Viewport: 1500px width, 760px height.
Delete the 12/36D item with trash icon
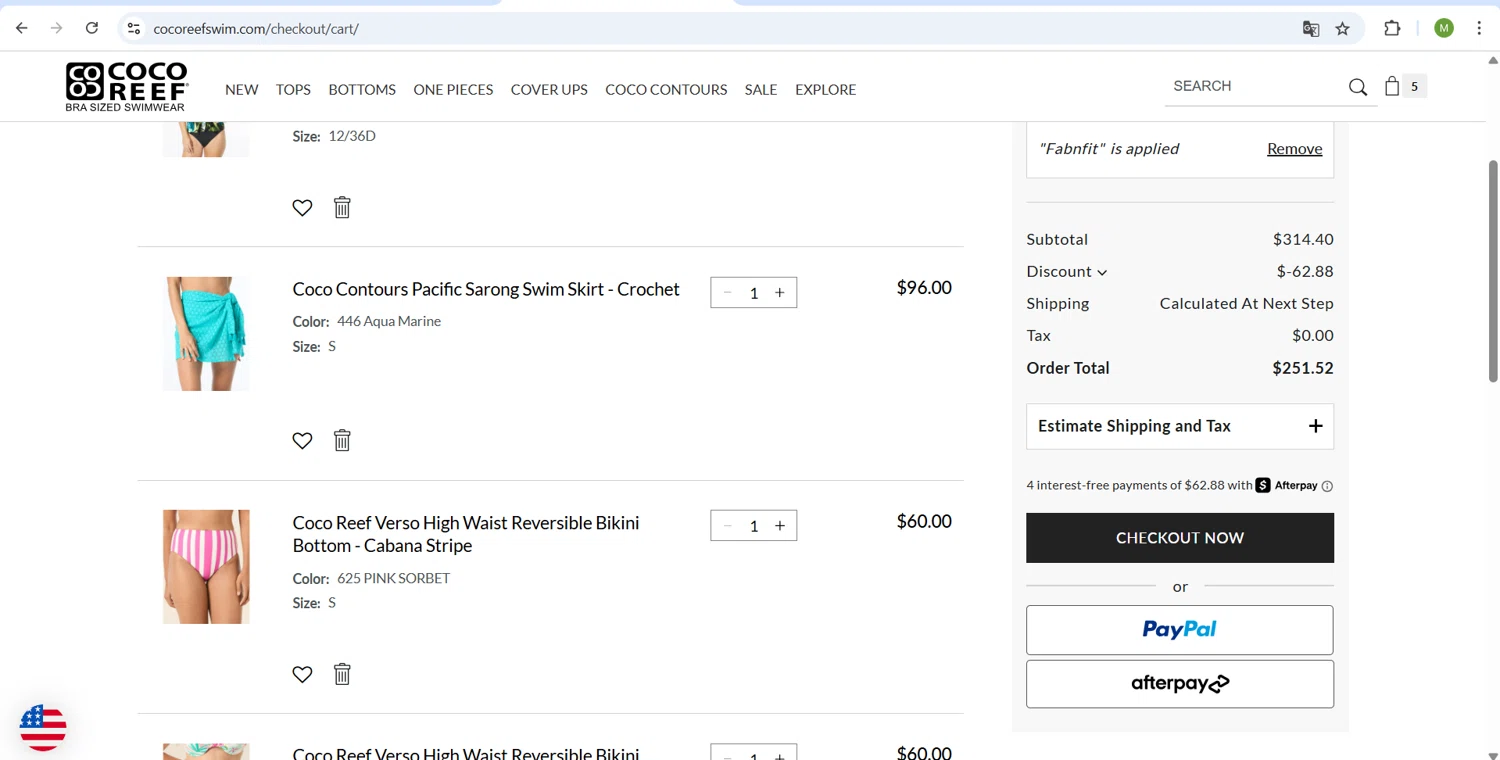pos(342,207)
